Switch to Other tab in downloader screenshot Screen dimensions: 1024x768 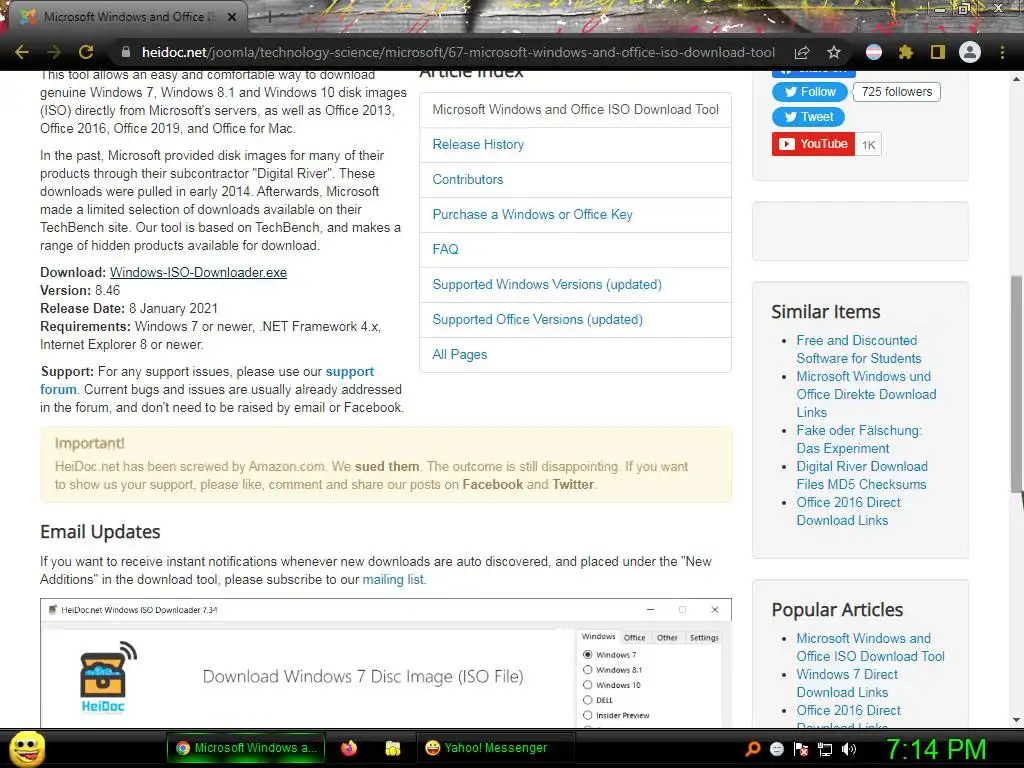tap(667, 637)
